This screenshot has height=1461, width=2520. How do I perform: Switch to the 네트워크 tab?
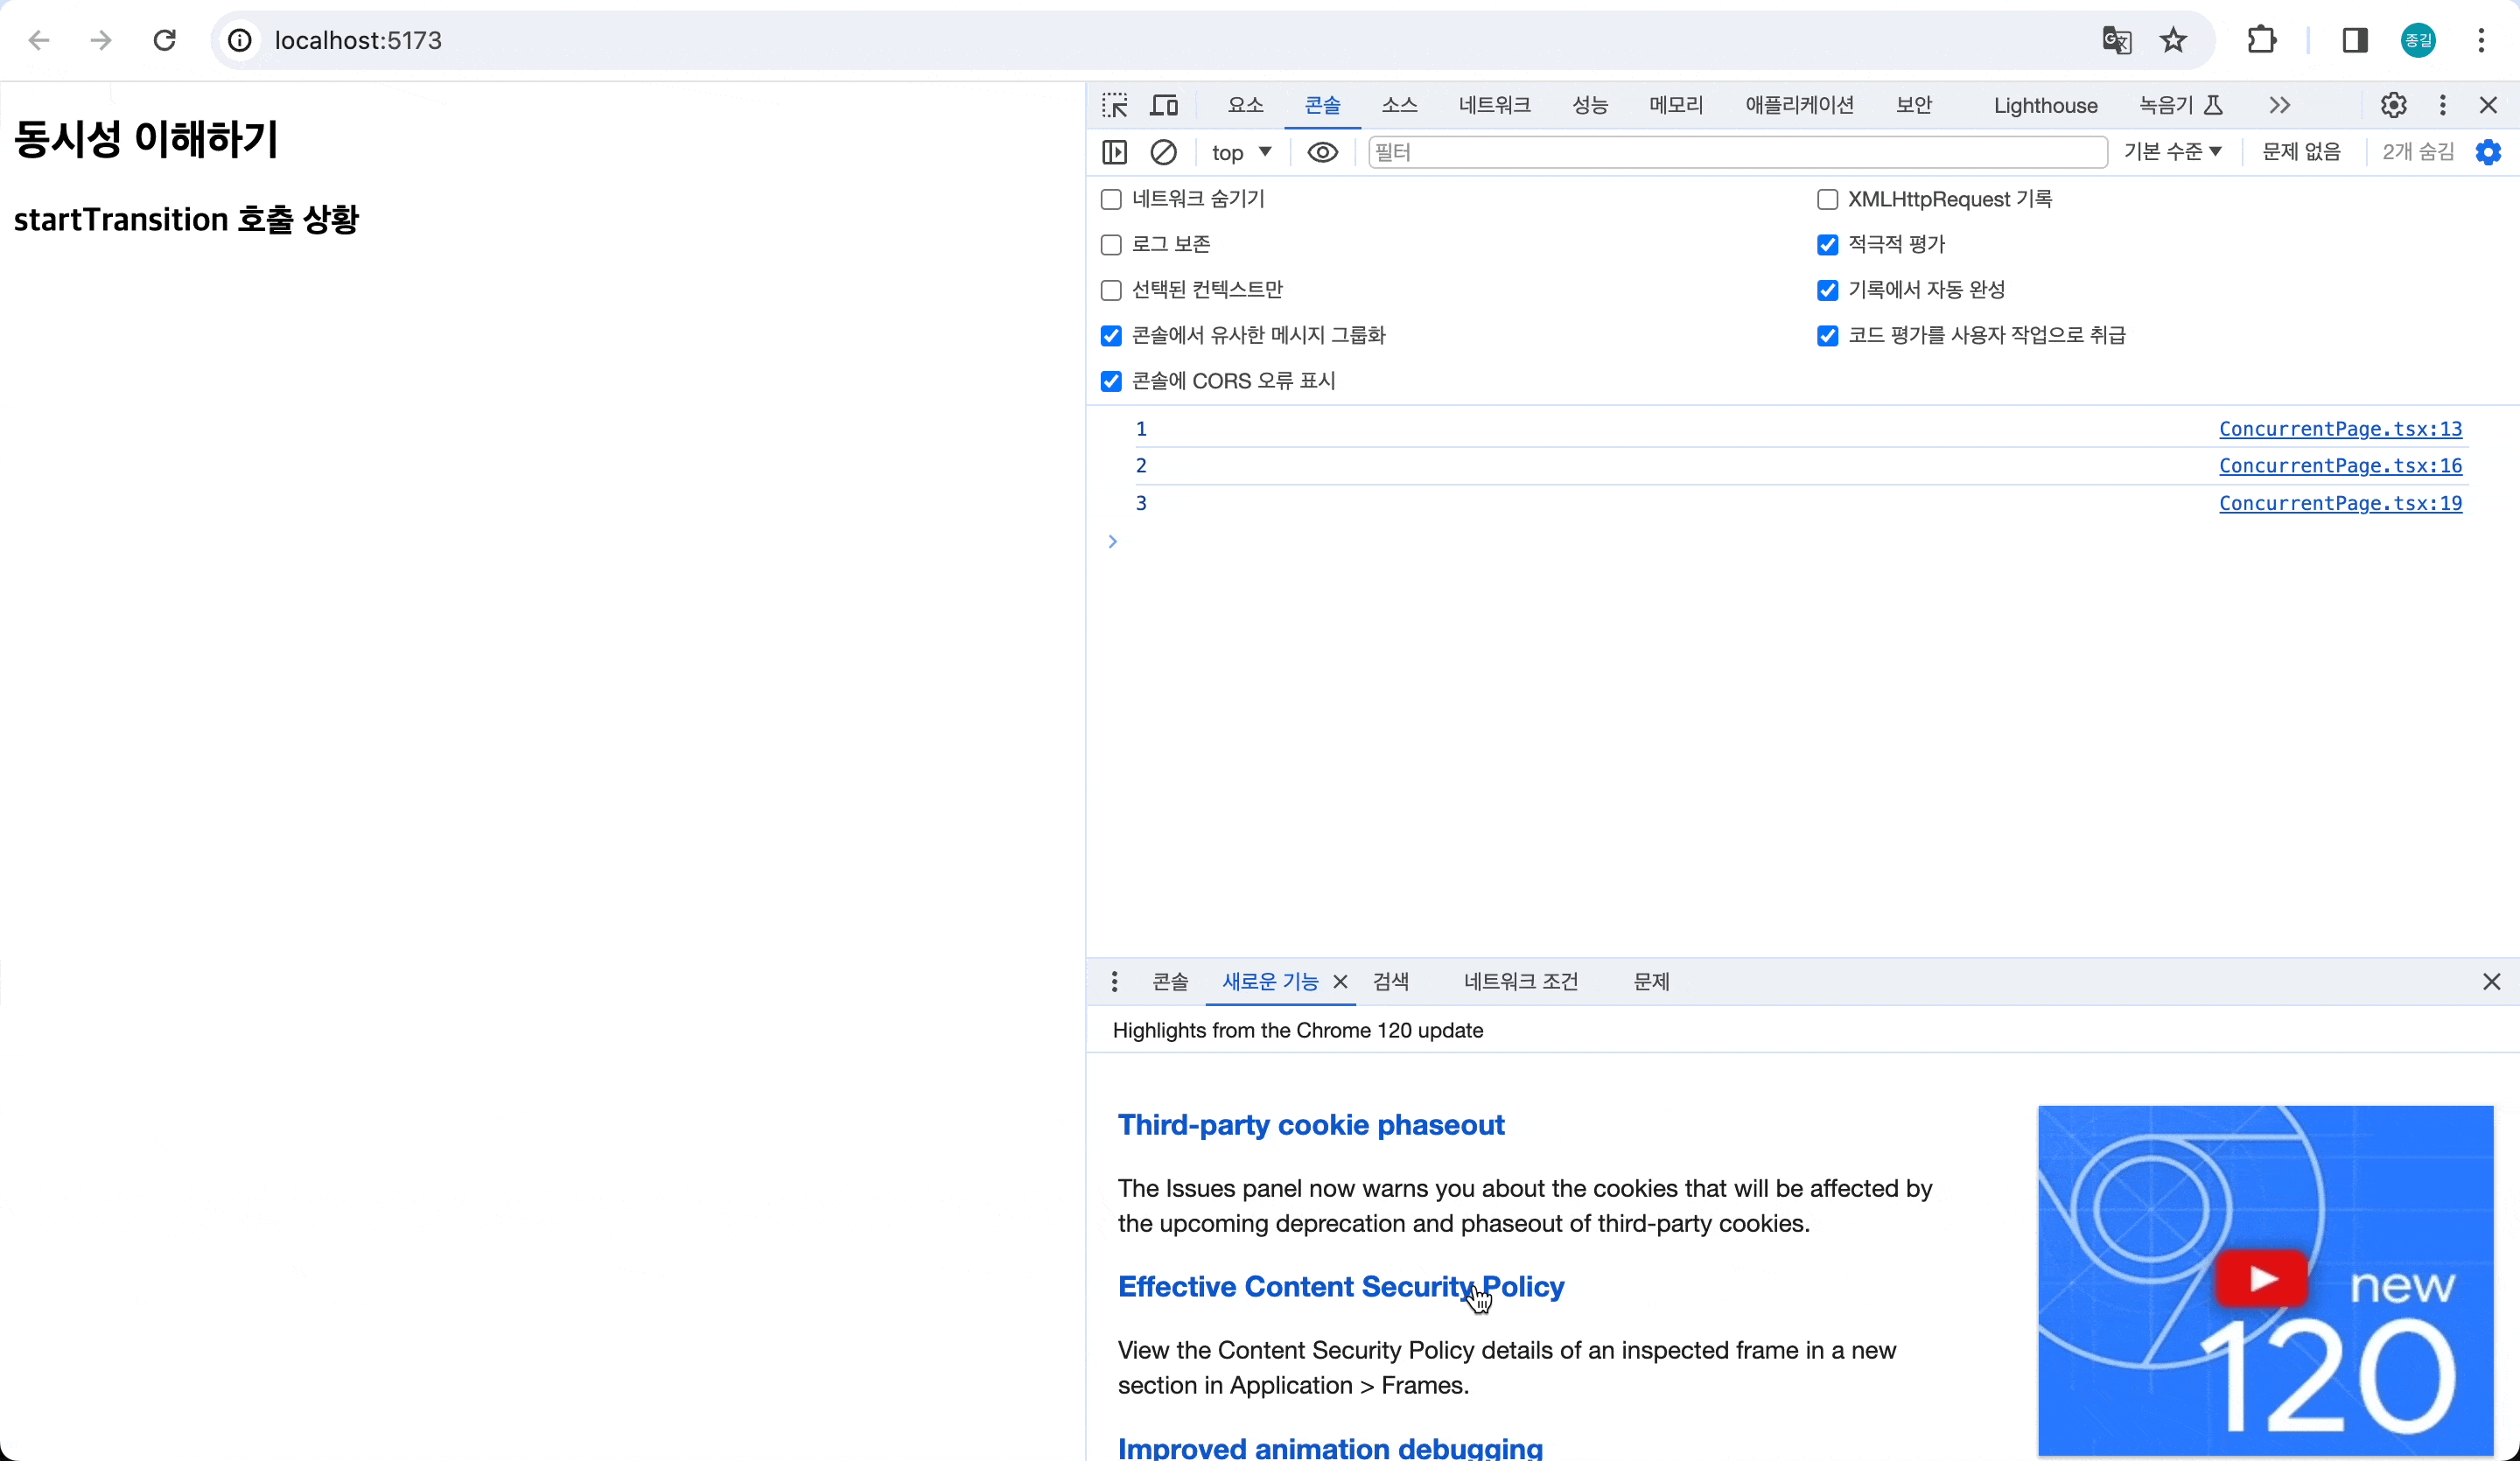[1494, 105]
